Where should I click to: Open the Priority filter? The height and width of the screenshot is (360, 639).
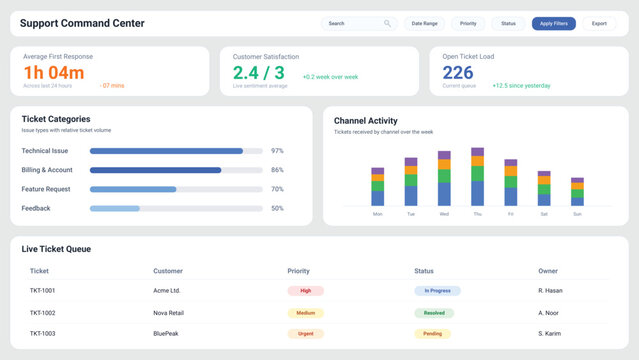pyautogui.click(x=468, y=24)
